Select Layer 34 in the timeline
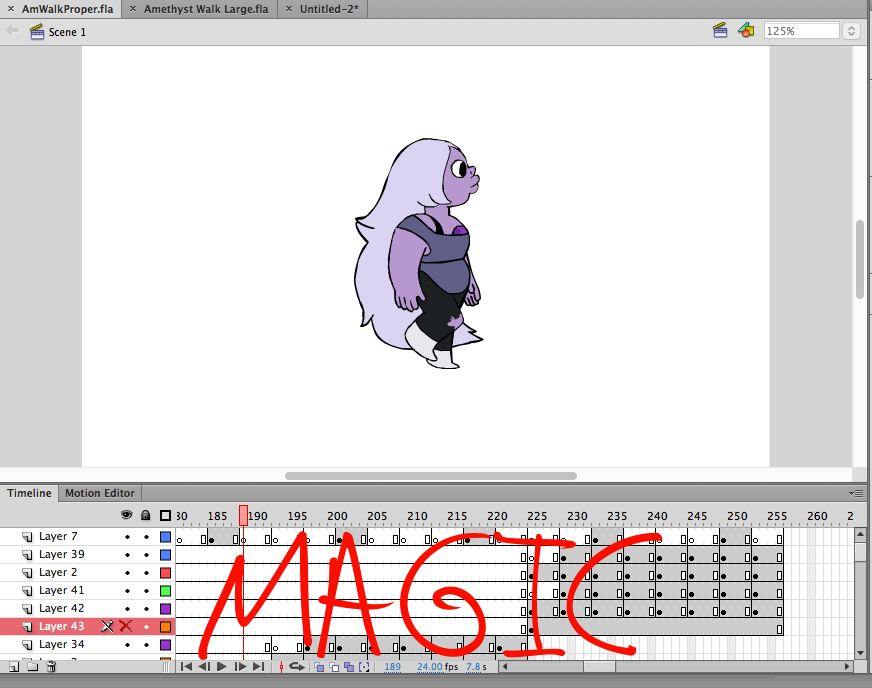The height and width of the screenshot is (688, 872). coord(61,644)
